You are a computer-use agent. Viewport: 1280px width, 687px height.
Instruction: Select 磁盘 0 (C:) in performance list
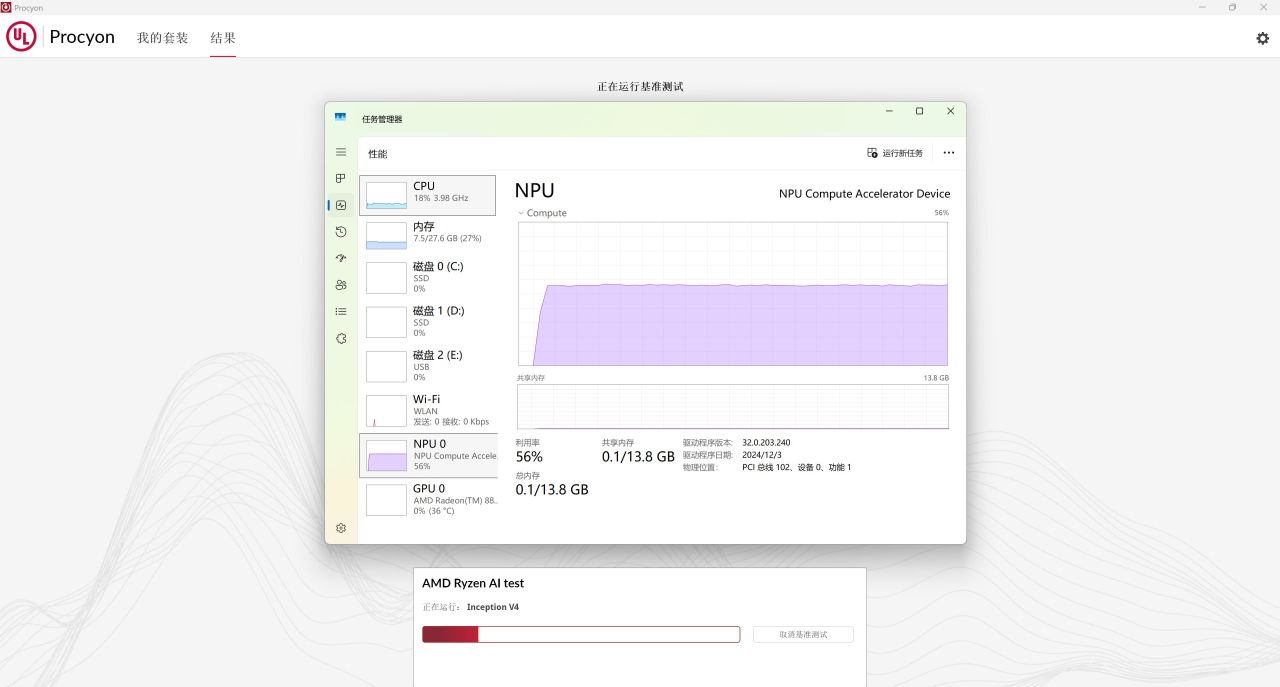pos(428,277)
